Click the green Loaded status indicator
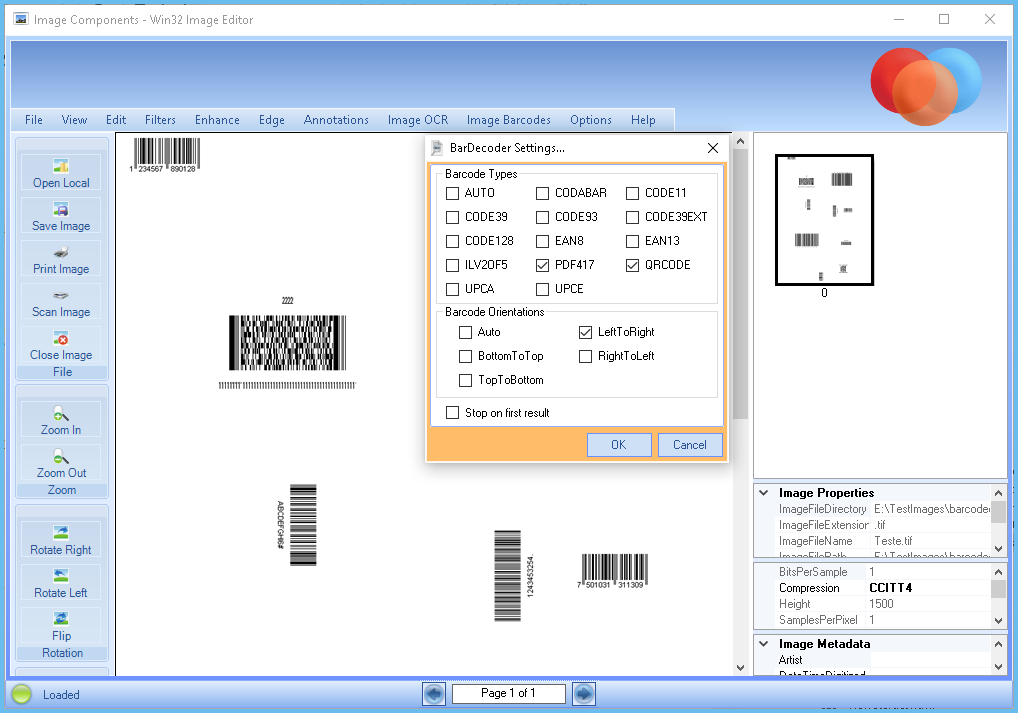Screen dimensions: 1018x713 point(21,694)
